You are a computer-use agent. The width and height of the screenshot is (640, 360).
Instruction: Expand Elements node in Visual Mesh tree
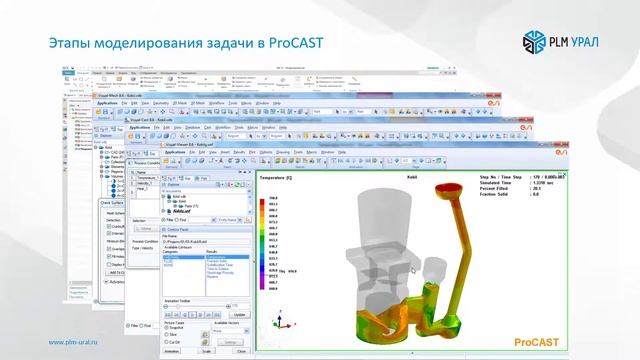[102, 167]
